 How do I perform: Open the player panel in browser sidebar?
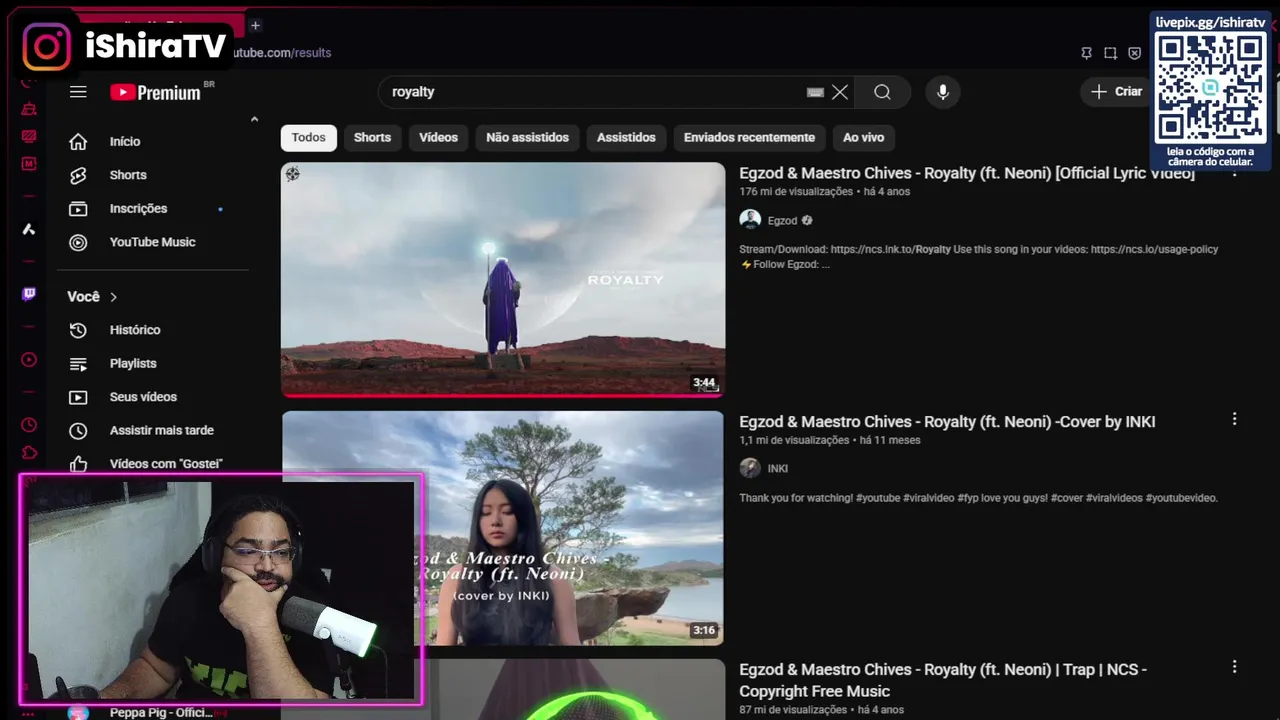[29, 360]
